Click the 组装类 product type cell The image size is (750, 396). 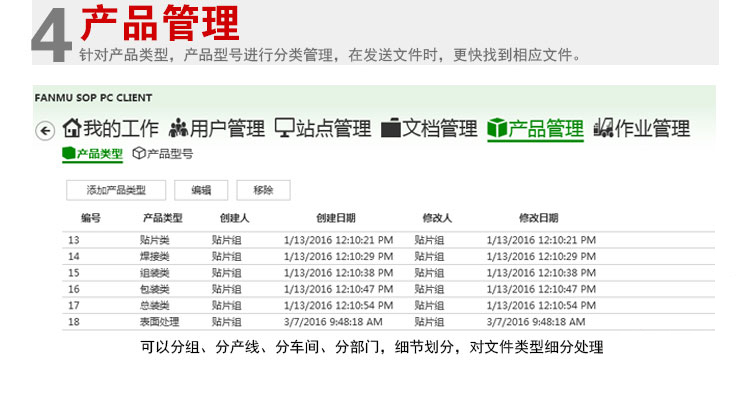[154, 273]
